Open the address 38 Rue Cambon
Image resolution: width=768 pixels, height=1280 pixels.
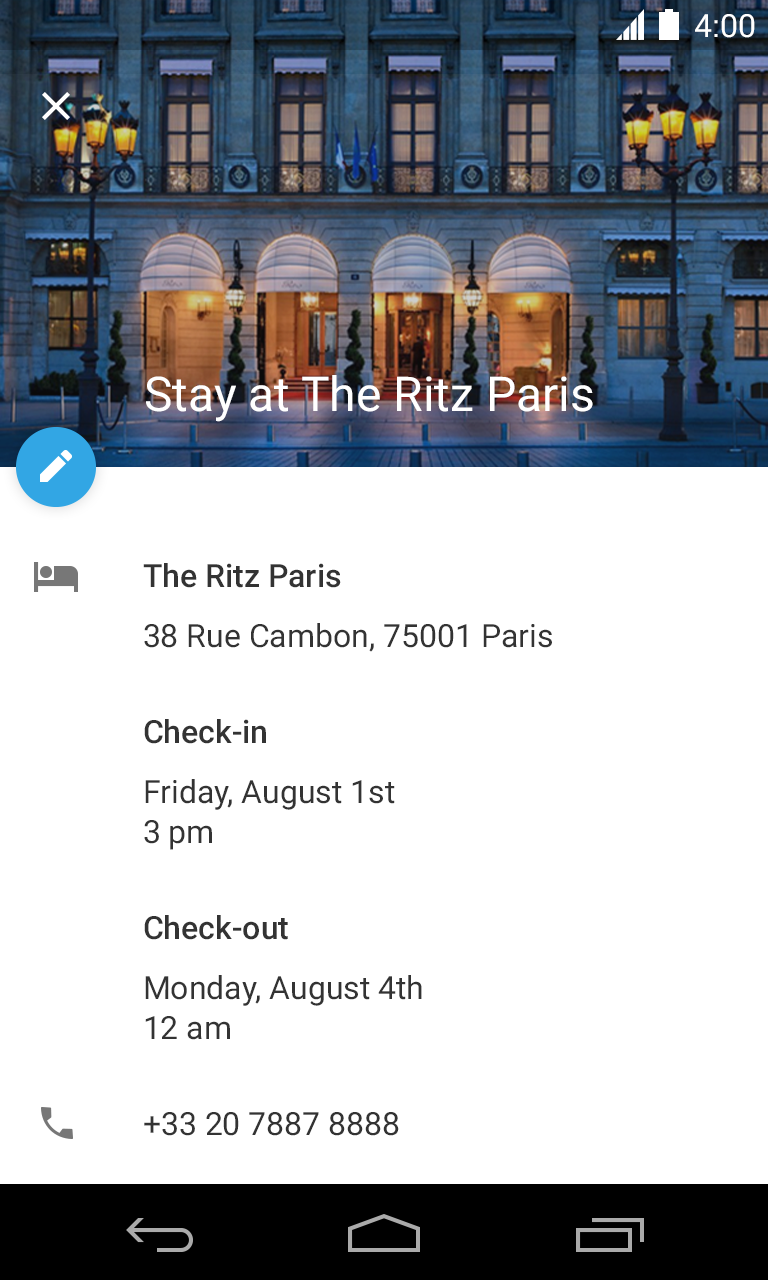pyautogui.click(x=348, y=636)
